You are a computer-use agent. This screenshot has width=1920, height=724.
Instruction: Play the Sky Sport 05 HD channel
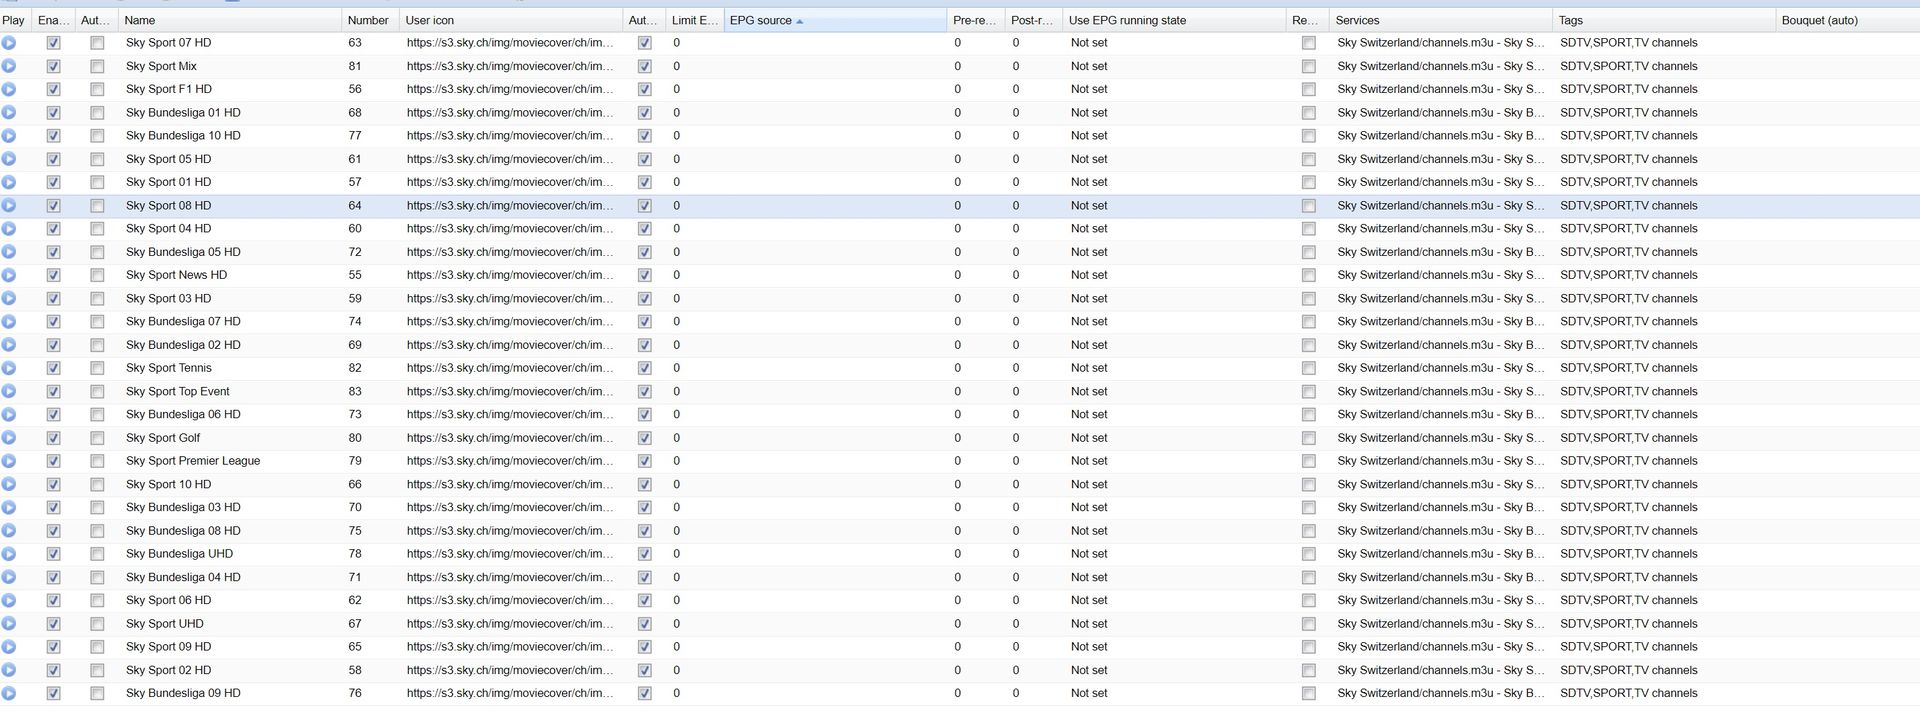click(9, 159)
